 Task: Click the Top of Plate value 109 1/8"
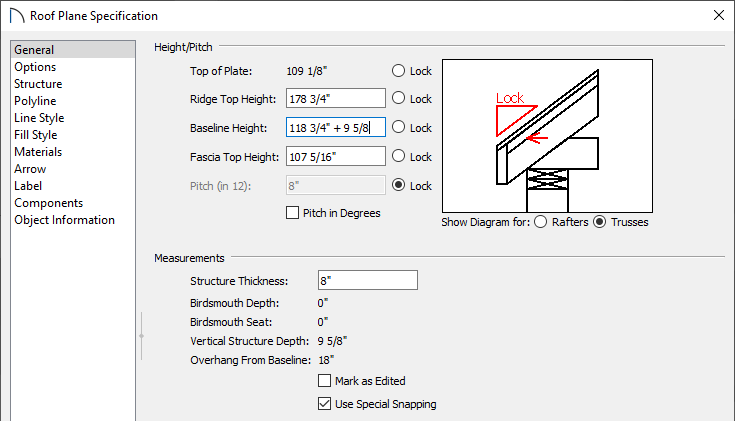click(307, 71)
